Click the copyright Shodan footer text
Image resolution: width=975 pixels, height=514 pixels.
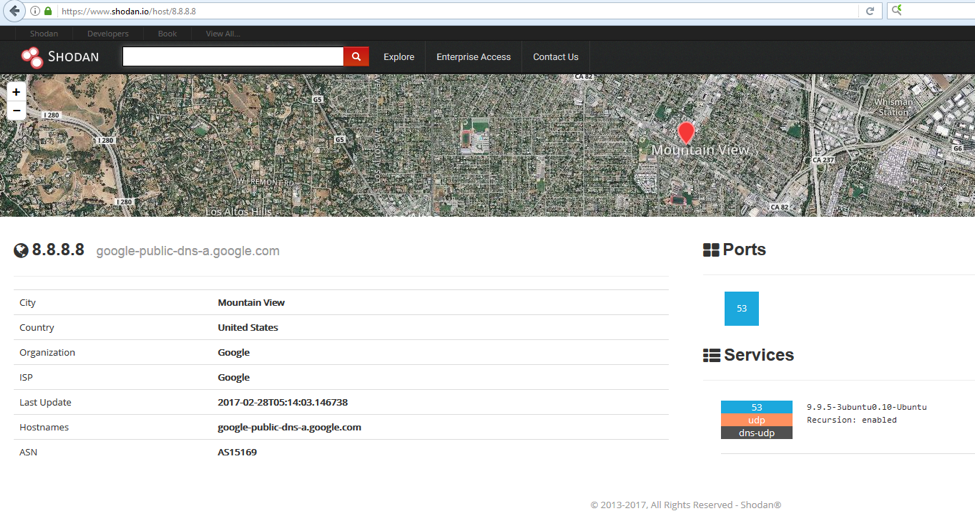(x=686, y=505)
